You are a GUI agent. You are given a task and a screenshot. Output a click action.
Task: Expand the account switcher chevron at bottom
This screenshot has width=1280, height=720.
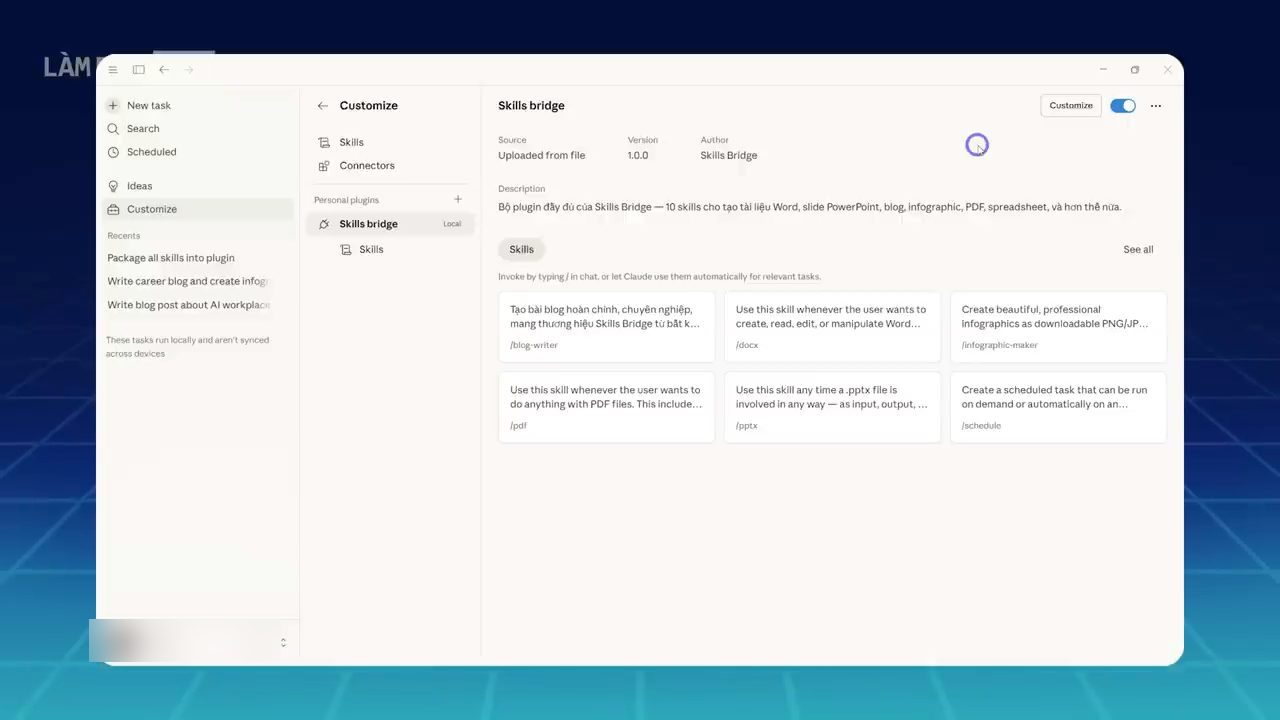(x=283, y=642)
